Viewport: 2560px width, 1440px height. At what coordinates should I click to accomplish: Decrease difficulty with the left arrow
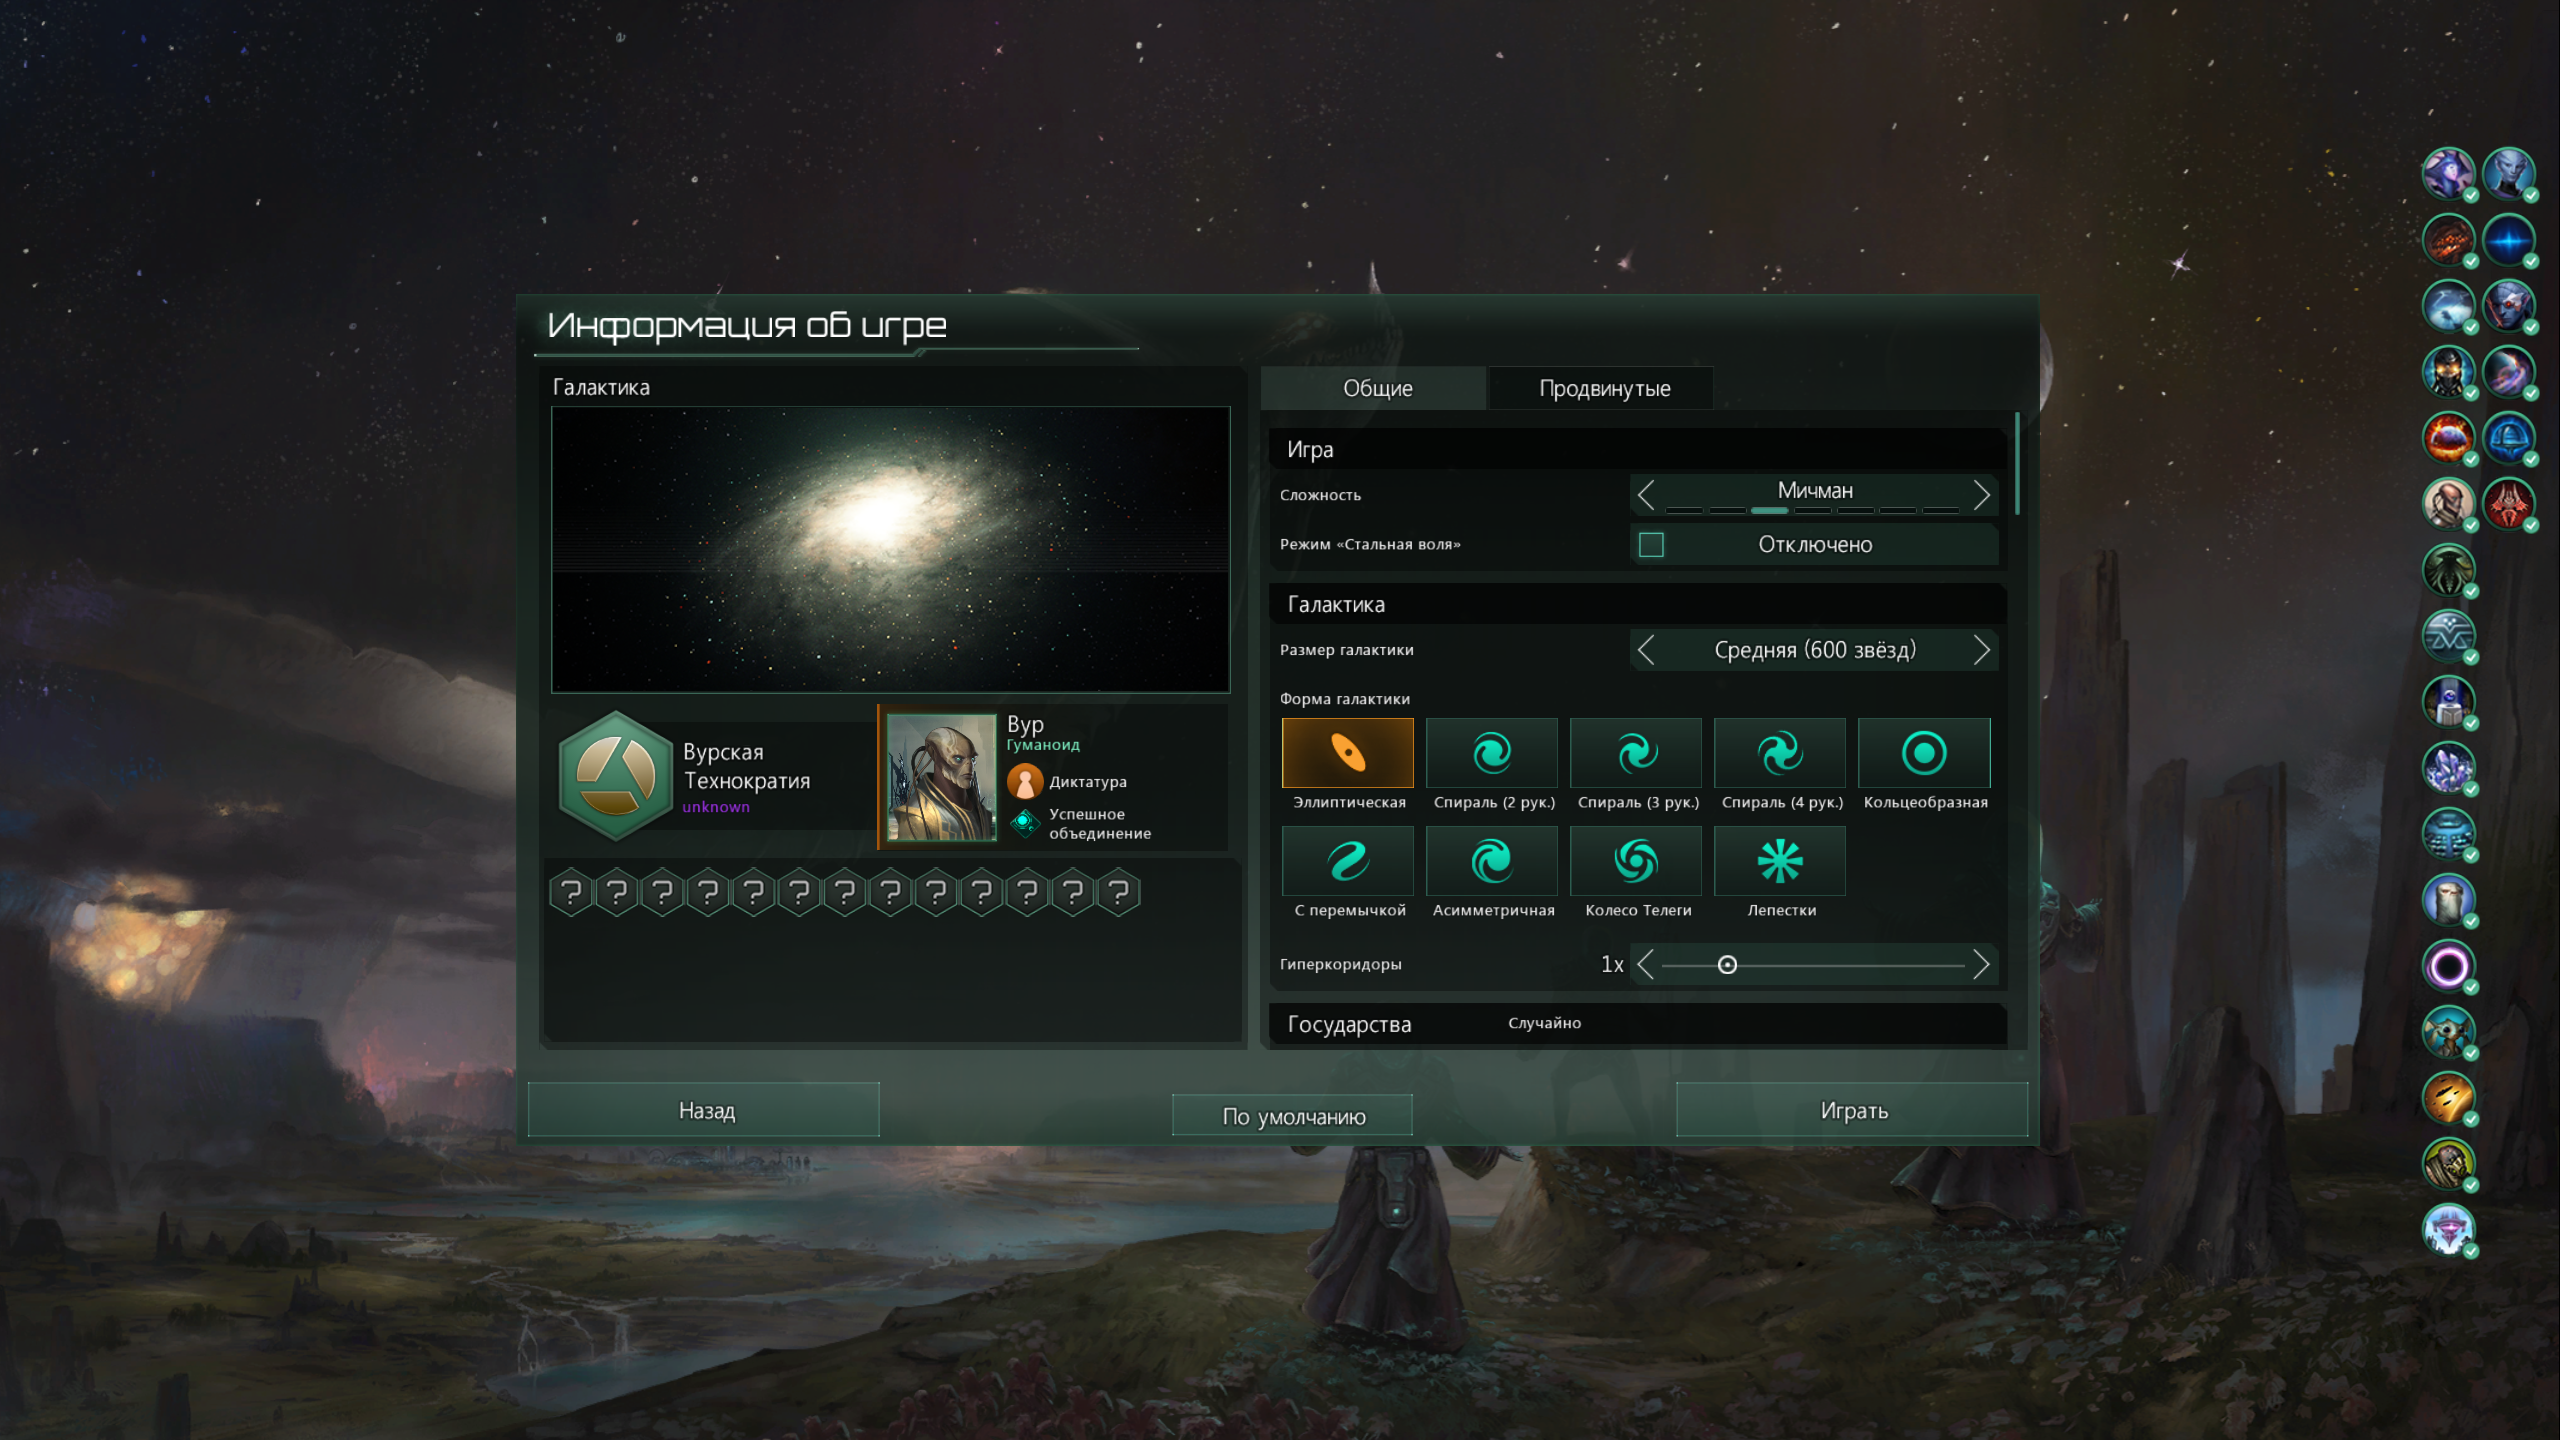click(1646, 494)
